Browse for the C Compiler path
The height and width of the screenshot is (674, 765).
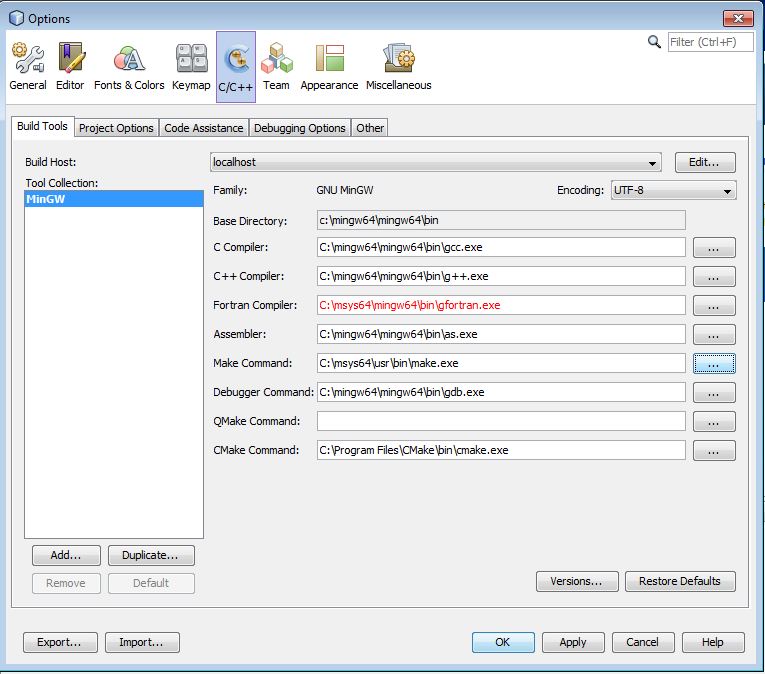713,247
